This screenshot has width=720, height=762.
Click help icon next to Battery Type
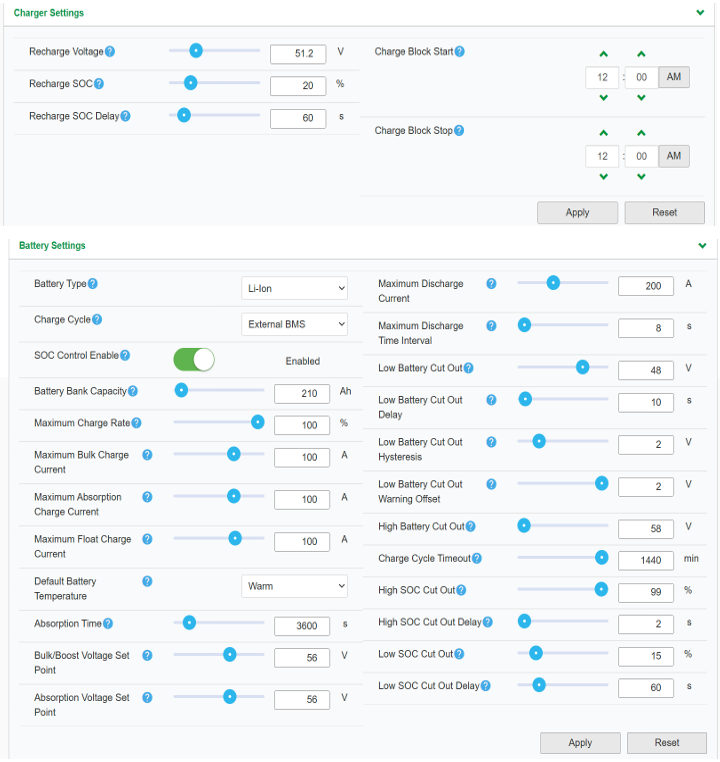point(93,284)
